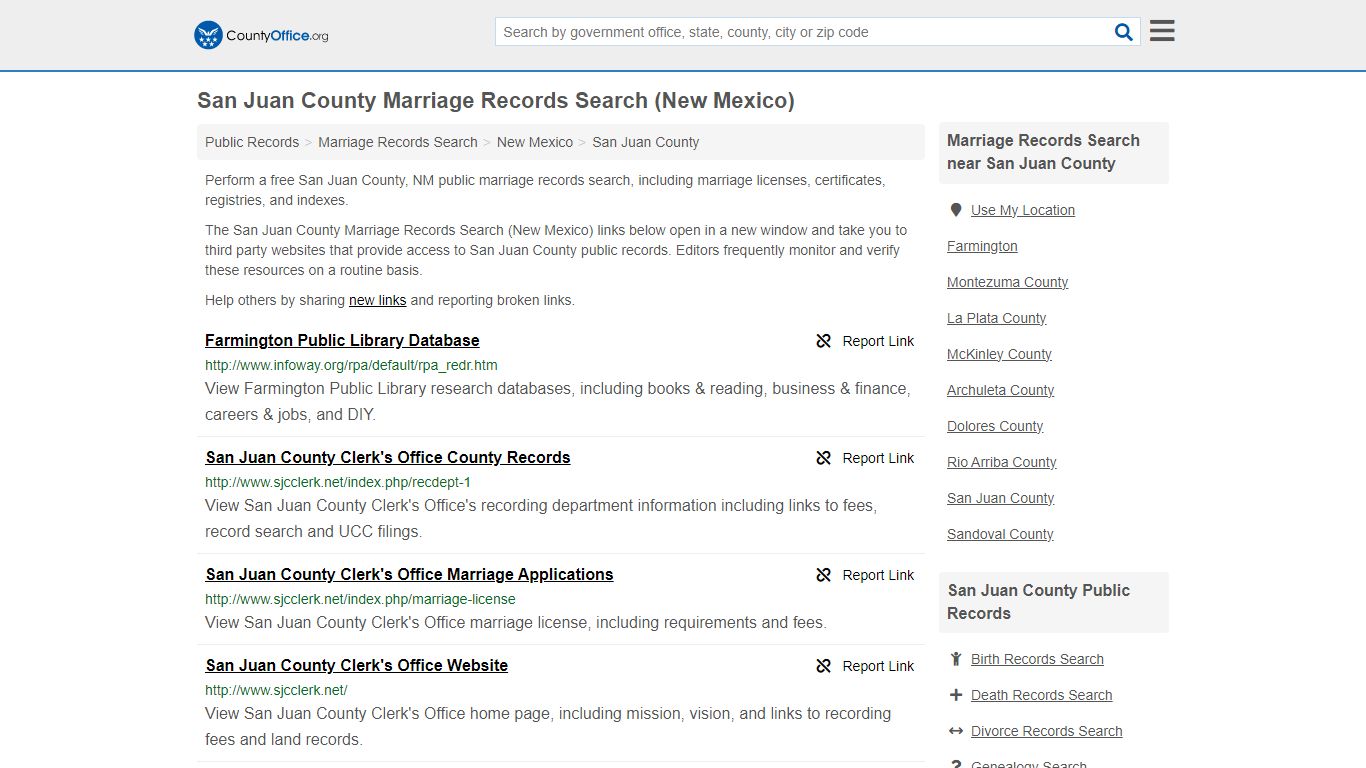The width and height of the screenshot is (1366, 768).
Task: Open the hamburger menu icon
Action: point(1162,31)
